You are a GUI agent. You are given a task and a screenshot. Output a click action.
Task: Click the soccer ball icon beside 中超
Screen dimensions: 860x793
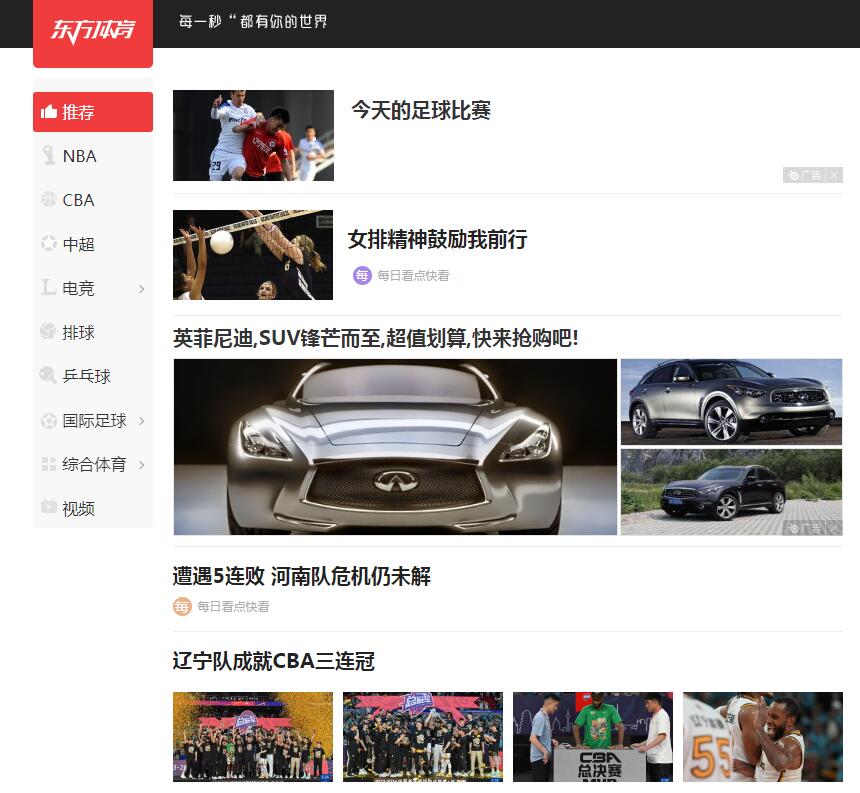pyautogui.click(x=49, y=243)
